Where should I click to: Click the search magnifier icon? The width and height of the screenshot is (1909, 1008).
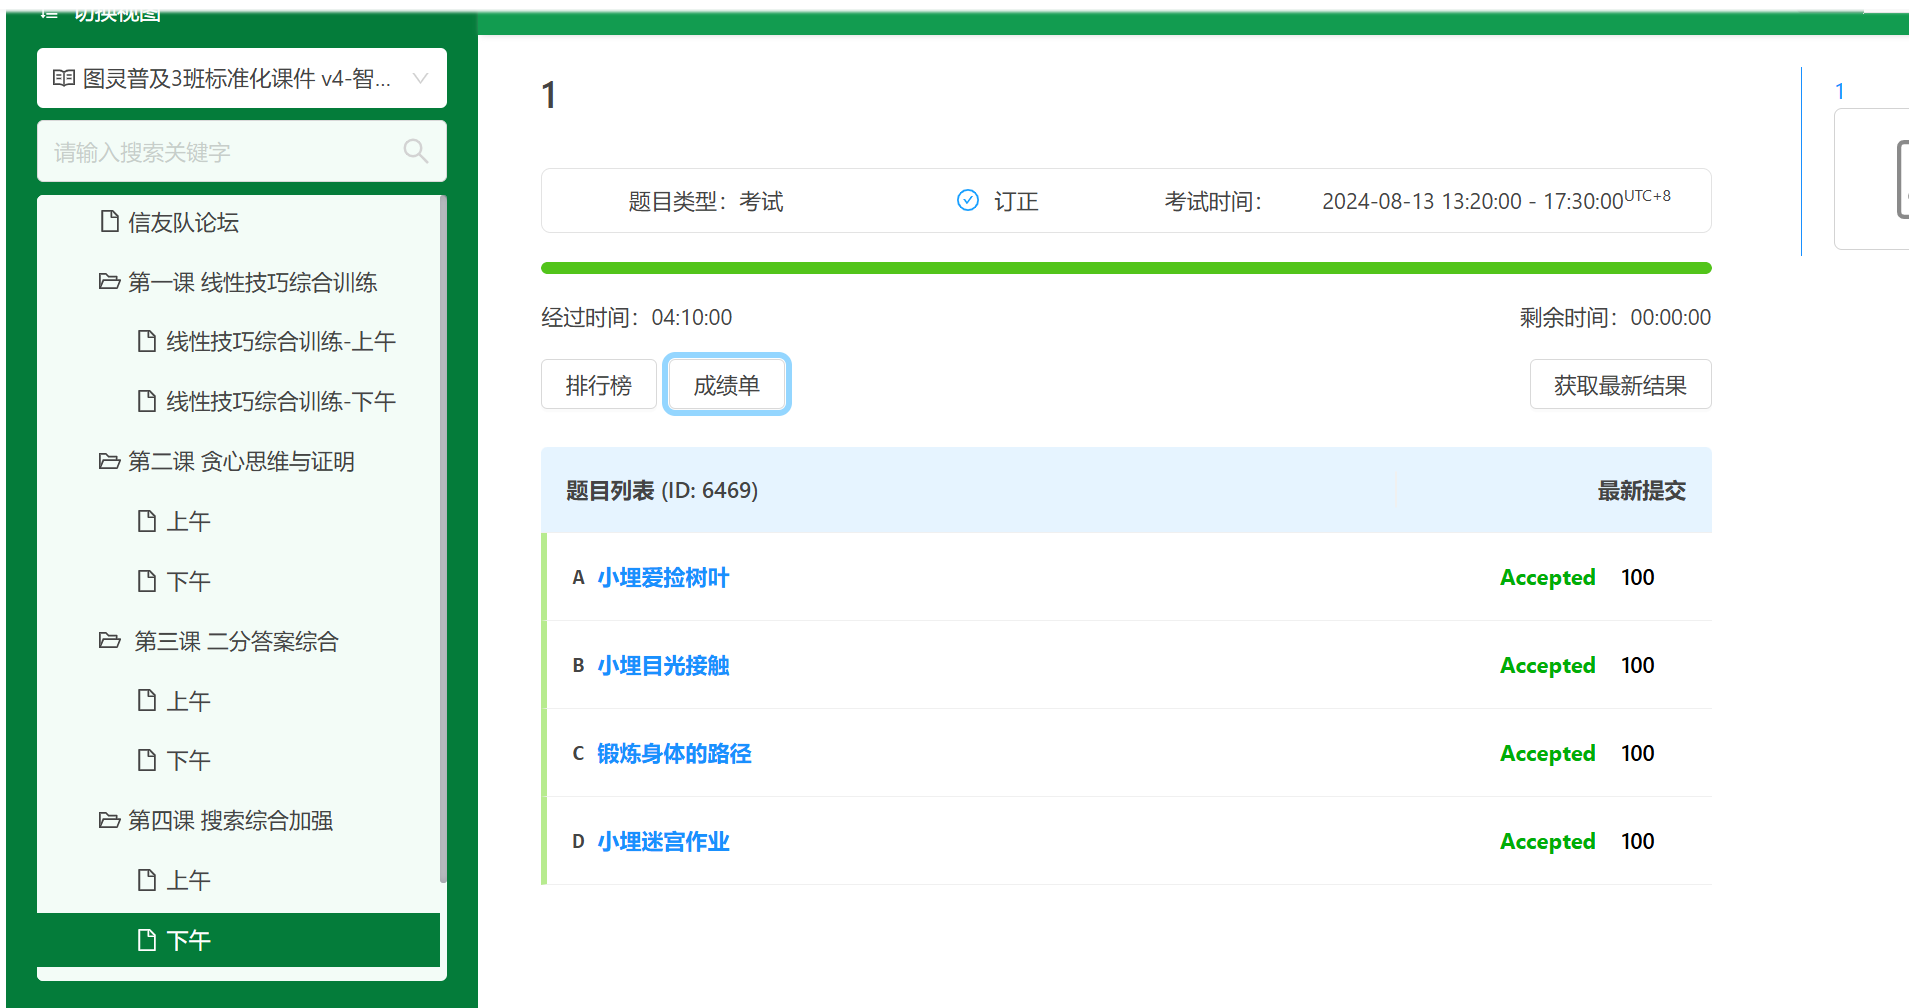[415, 151]
